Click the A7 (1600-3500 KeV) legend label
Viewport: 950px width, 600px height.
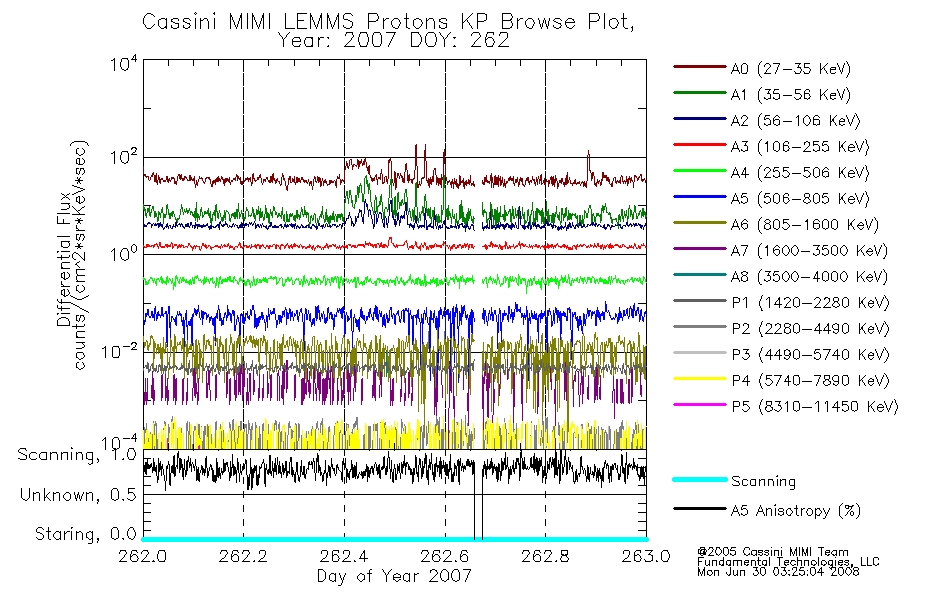click(x=809, y=251)
